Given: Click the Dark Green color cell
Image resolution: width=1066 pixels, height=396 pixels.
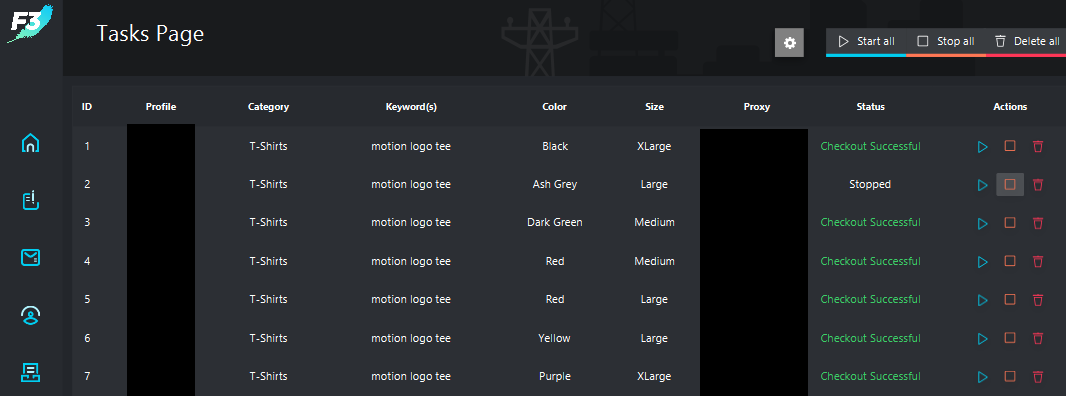Looking at the screenshot, I should pos(555,222).
